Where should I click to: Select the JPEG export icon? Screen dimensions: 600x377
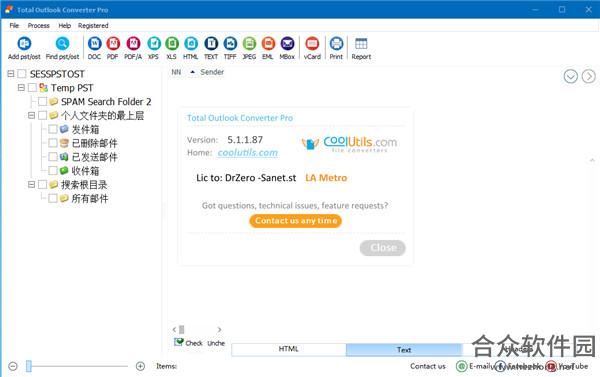[x=249, y=44]
